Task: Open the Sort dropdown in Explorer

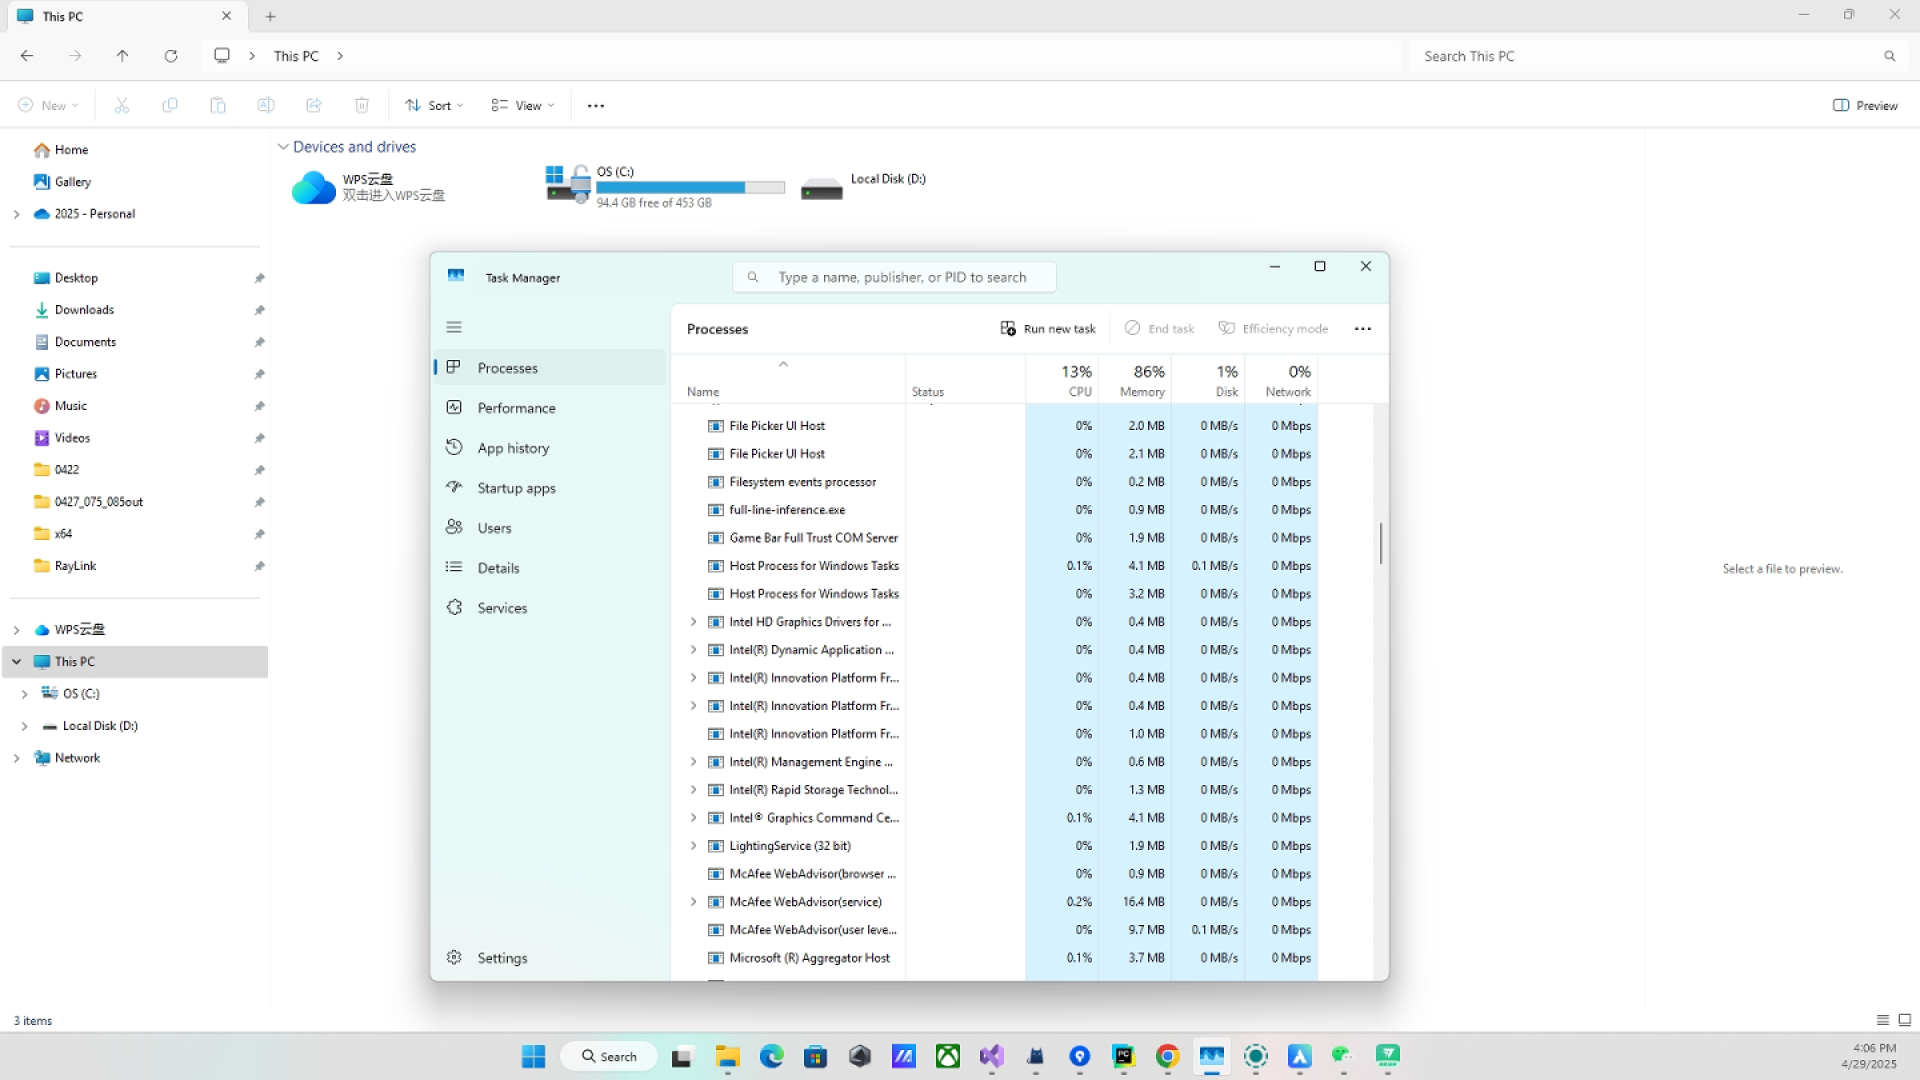Action: point(434,105)
